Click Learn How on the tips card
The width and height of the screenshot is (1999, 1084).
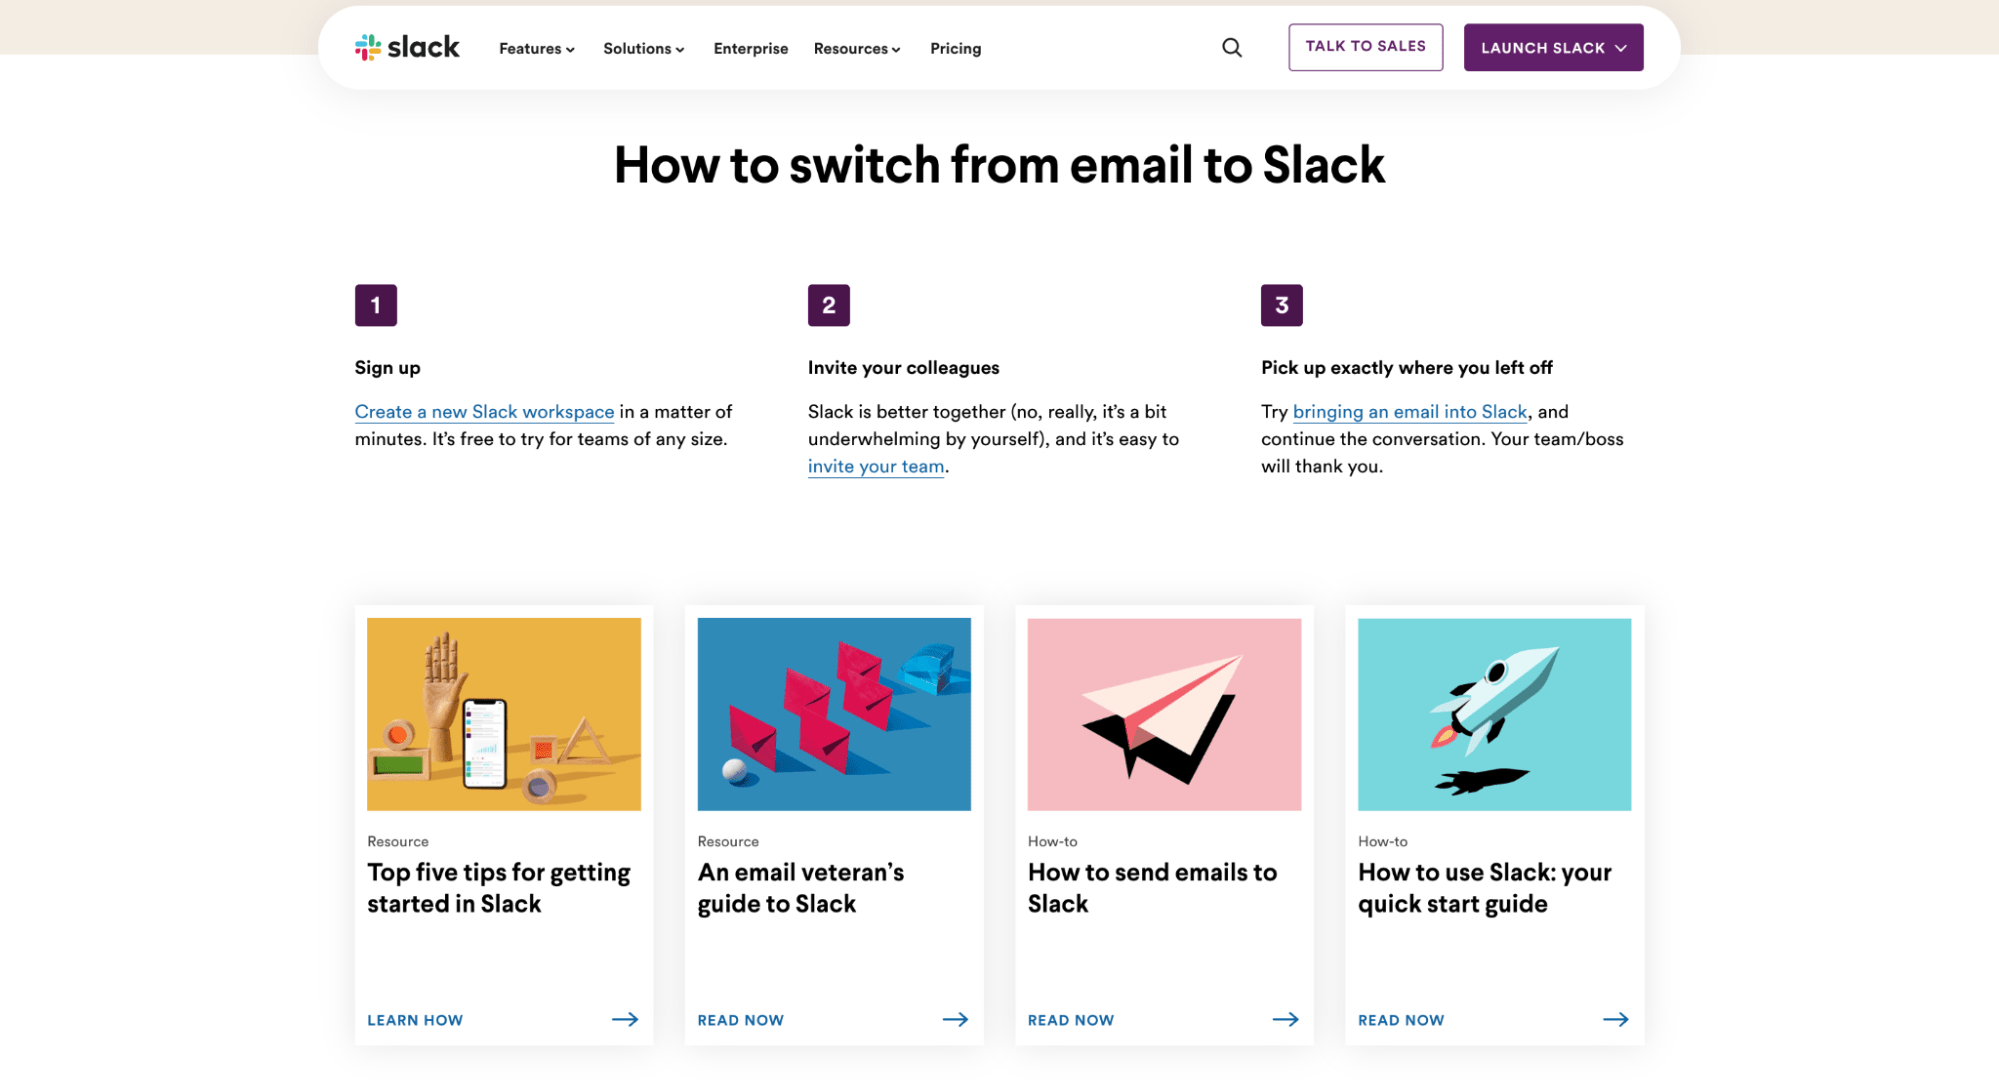click(414, 1020)
